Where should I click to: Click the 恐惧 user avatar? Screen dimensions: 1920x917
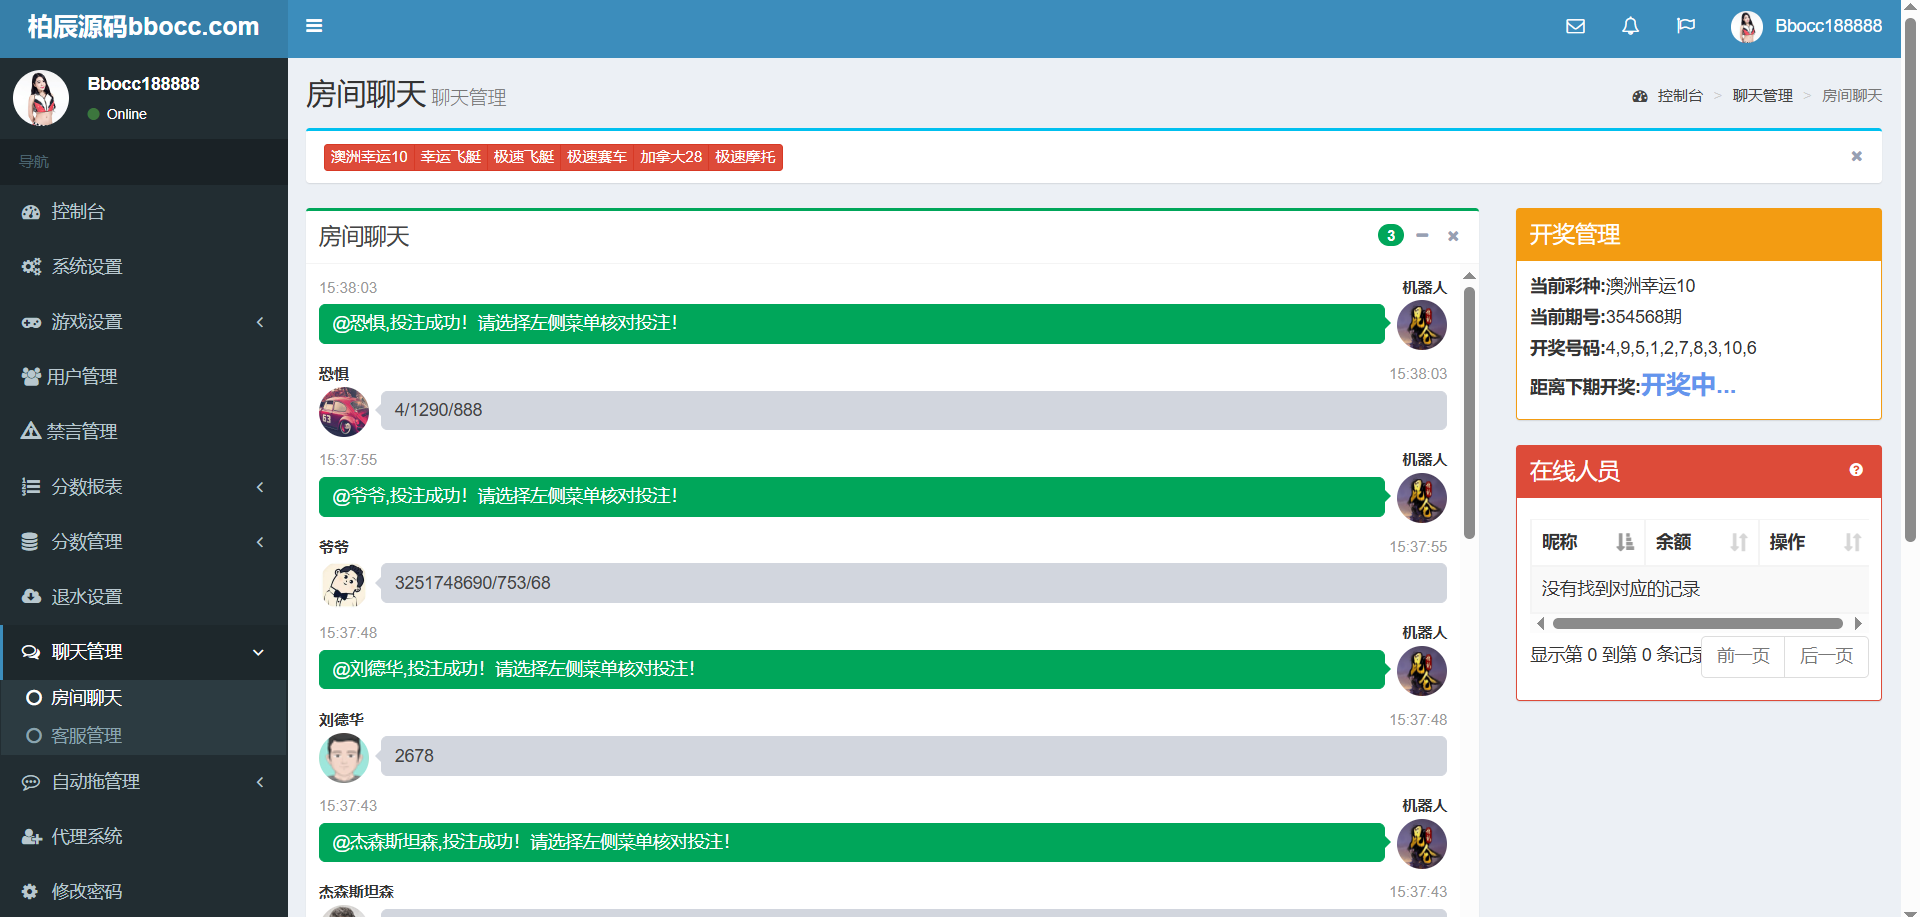click(x=344, y=411)
